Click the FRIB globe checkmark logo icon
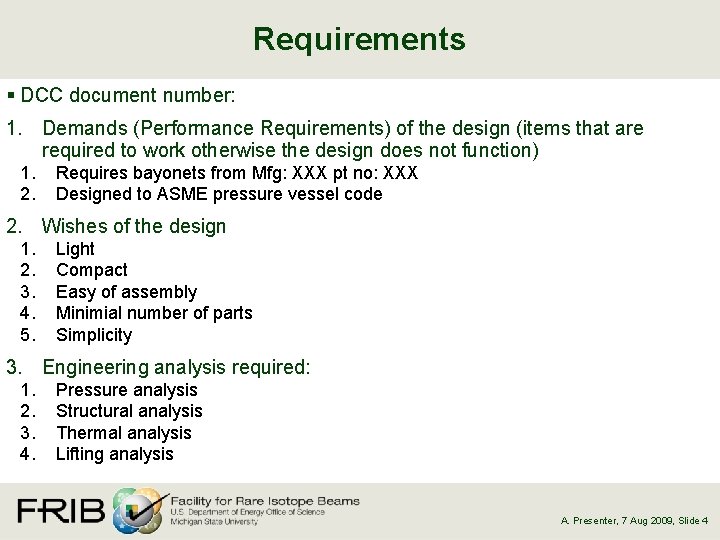Viewport: 720px width, 540px height. (139, 511)
